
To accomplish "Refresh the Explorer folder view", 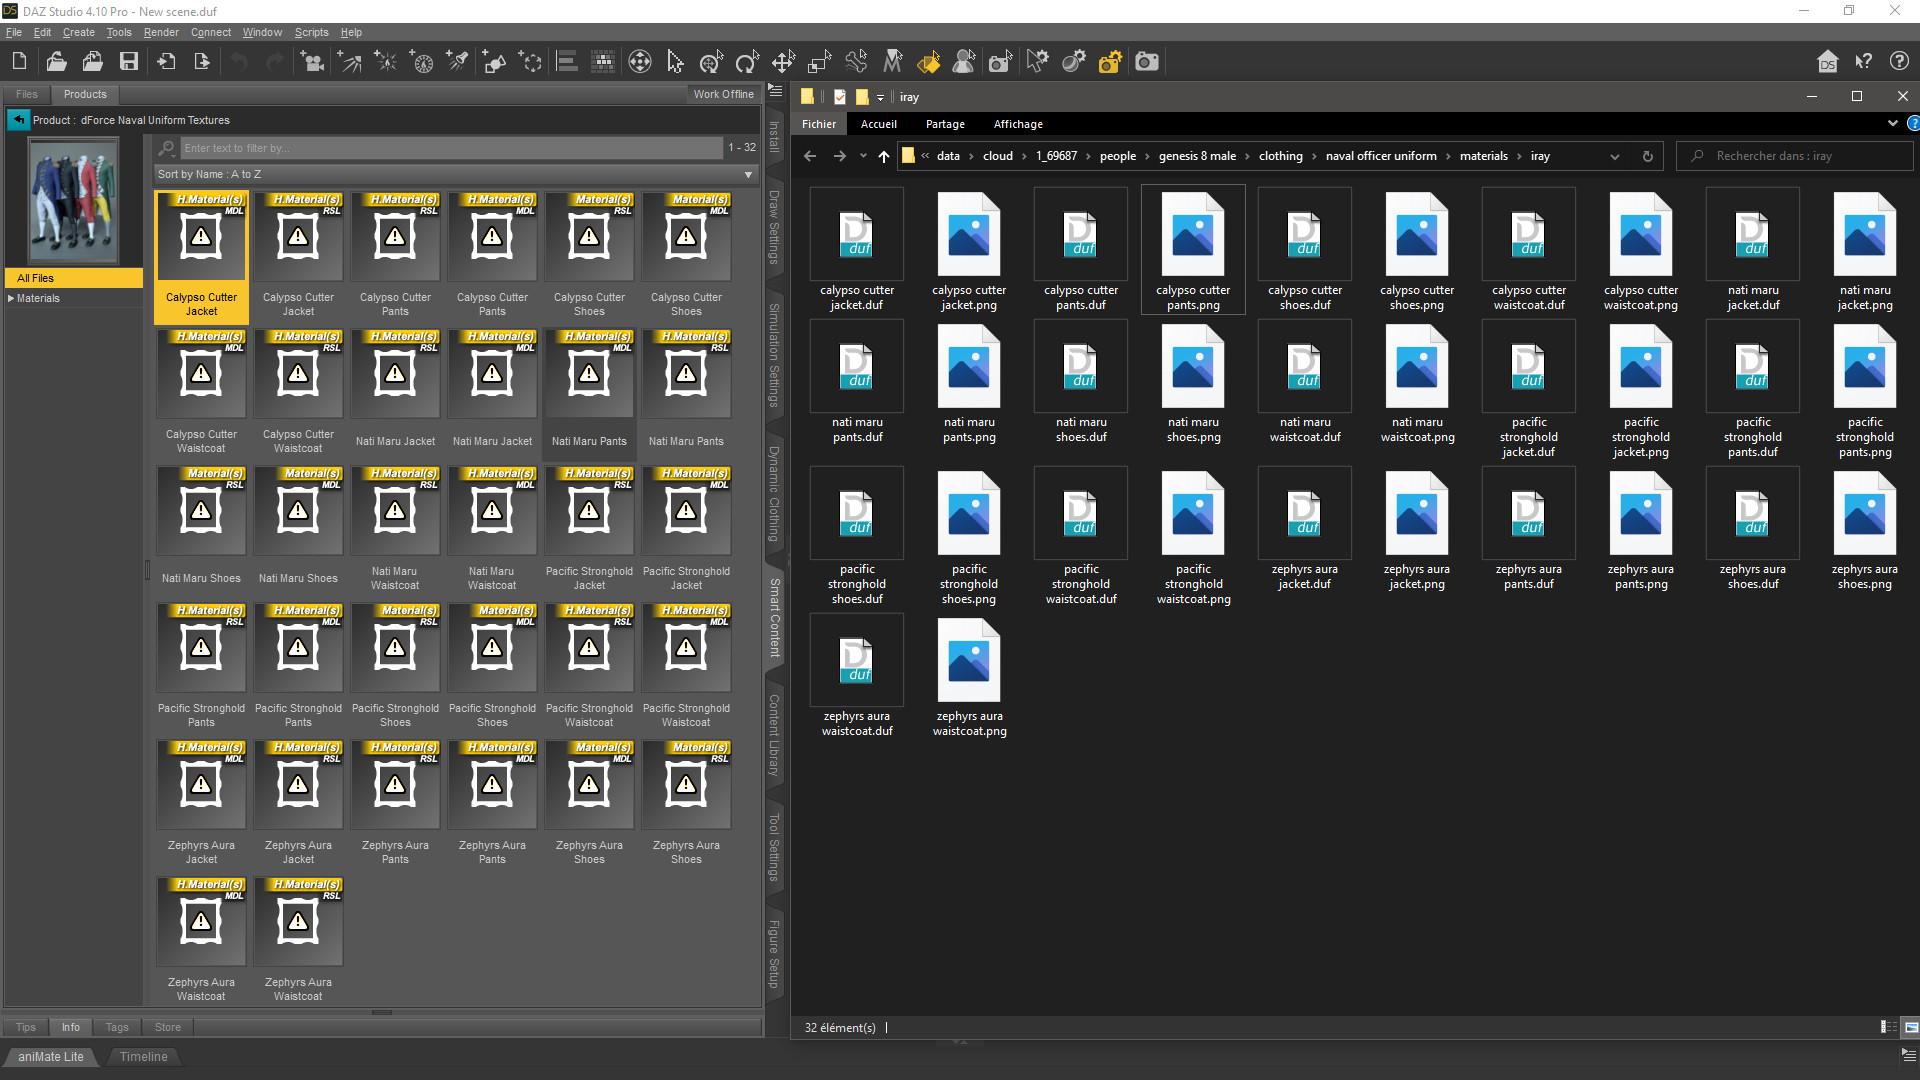I will tap(1647, 156).
